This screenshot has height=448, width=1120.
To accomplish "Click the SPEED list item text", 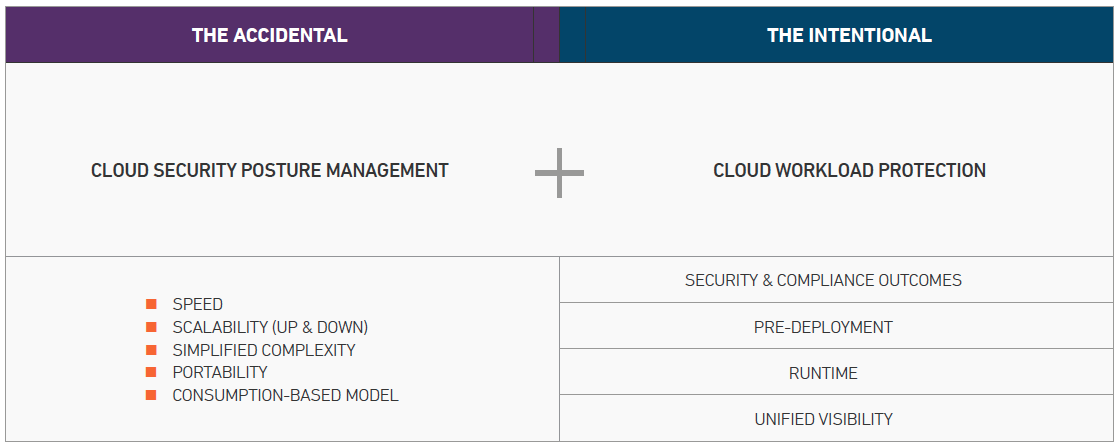I will (x=198, y=305).
